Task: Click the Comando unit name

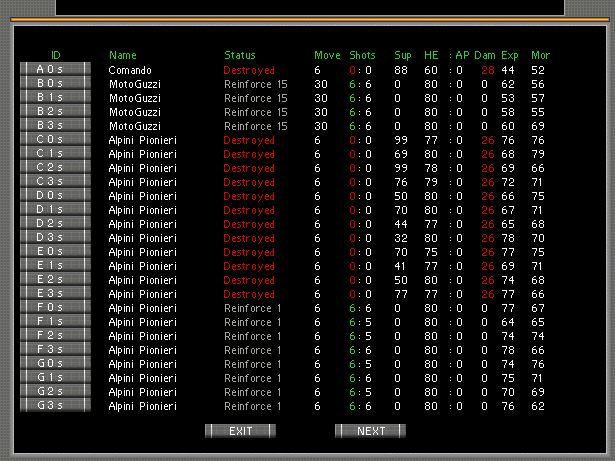Action: [130, 71]
